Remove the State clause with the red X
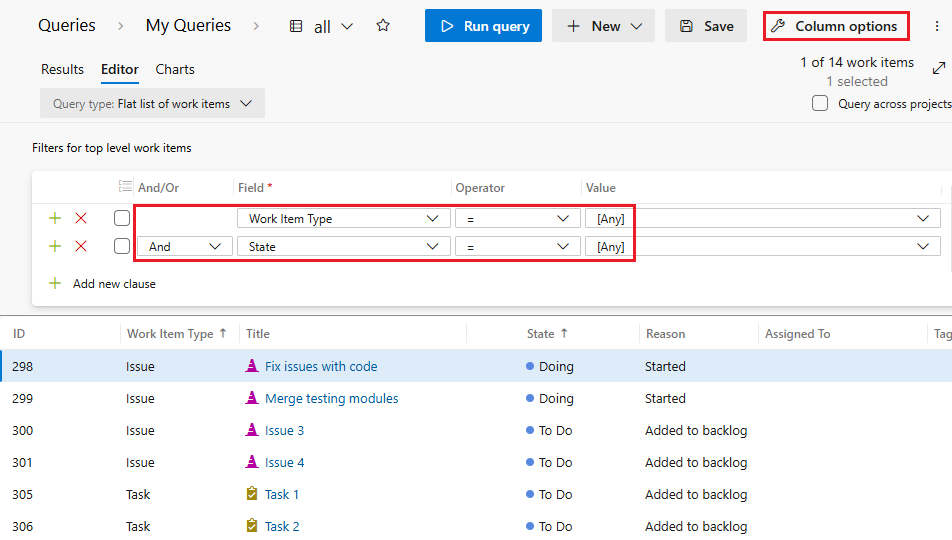The height and width of the screenshot is (540, 952). [81, 246]
